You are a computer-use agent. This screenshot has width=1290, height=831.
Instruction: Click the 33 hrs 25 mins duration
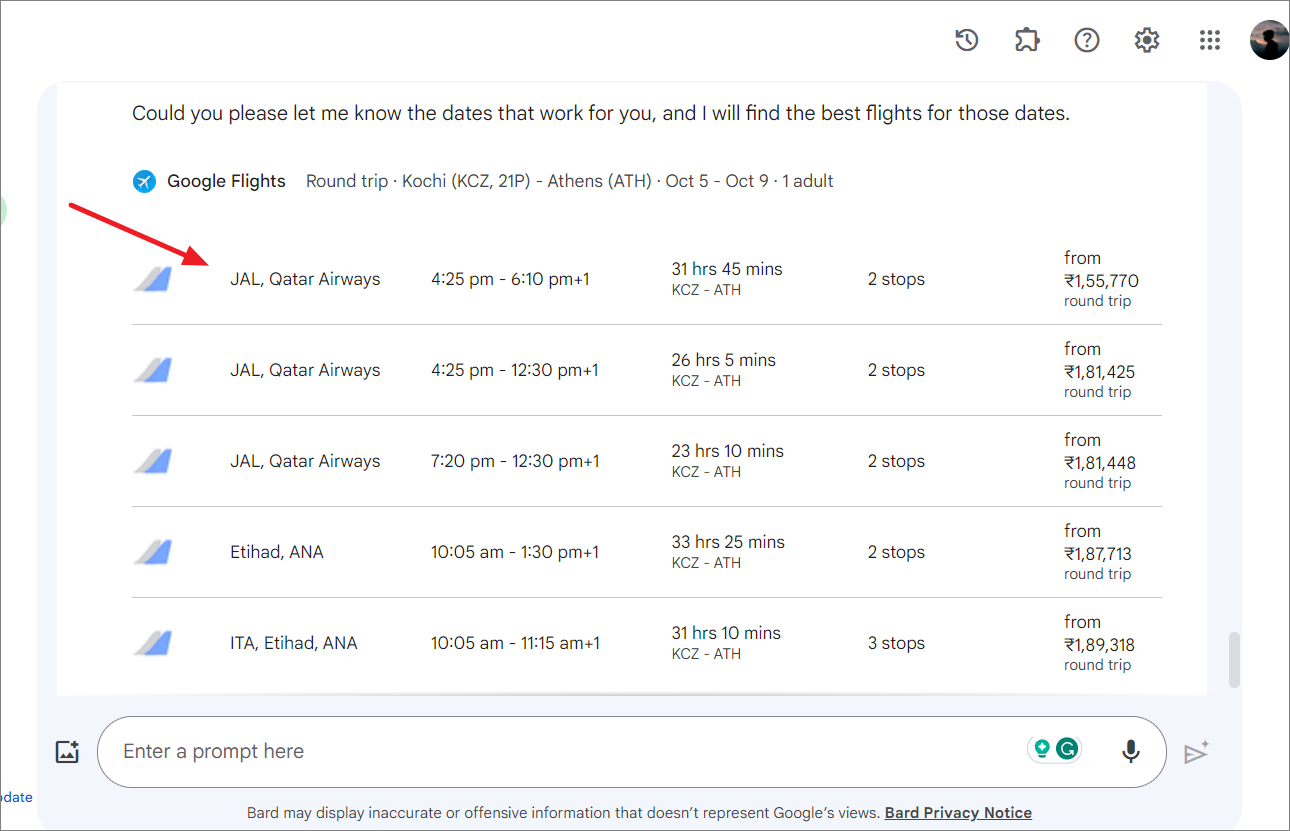coord(728,542)
